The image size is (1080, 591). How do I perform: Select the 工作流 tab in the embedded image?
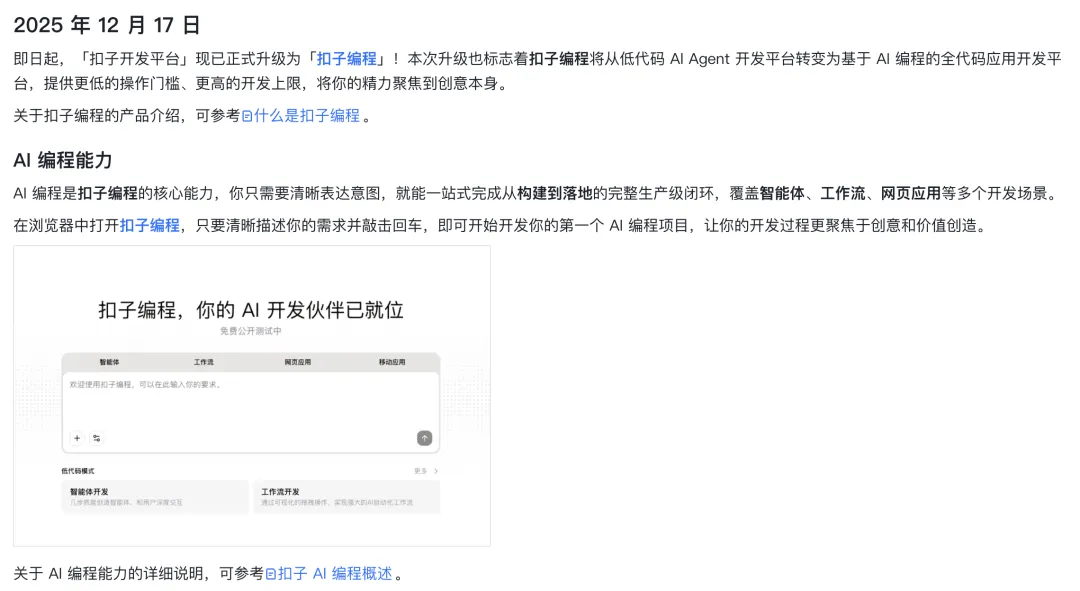(203, 362)
